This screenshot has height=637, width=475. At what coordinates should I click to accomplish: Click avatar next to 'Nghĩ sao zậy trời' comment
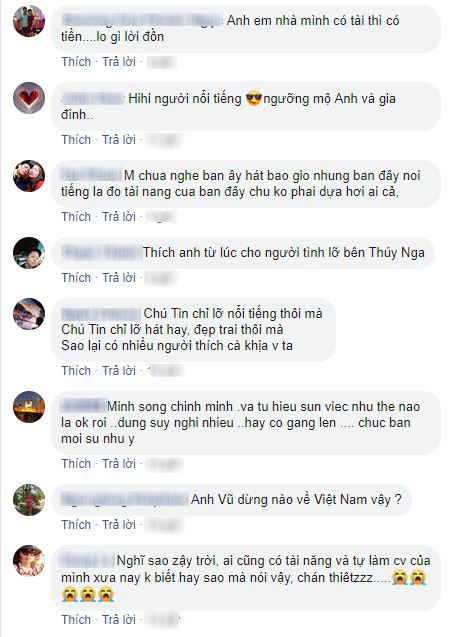tap(29, 561)
